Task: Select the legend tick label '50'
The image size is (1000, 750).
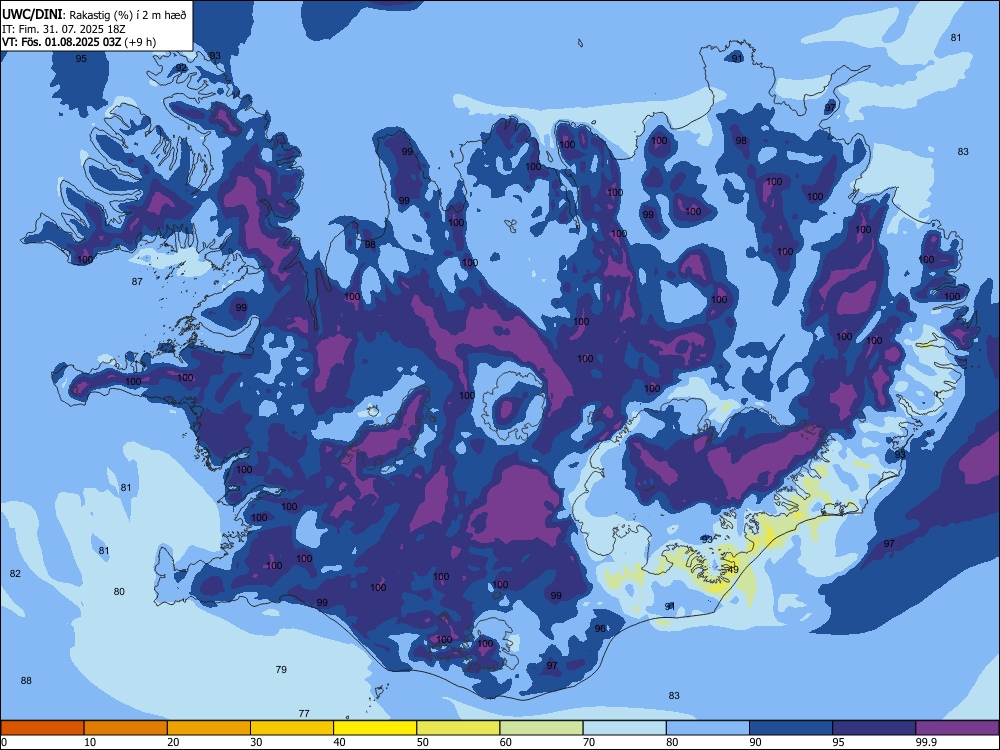Action: point(423,742)
